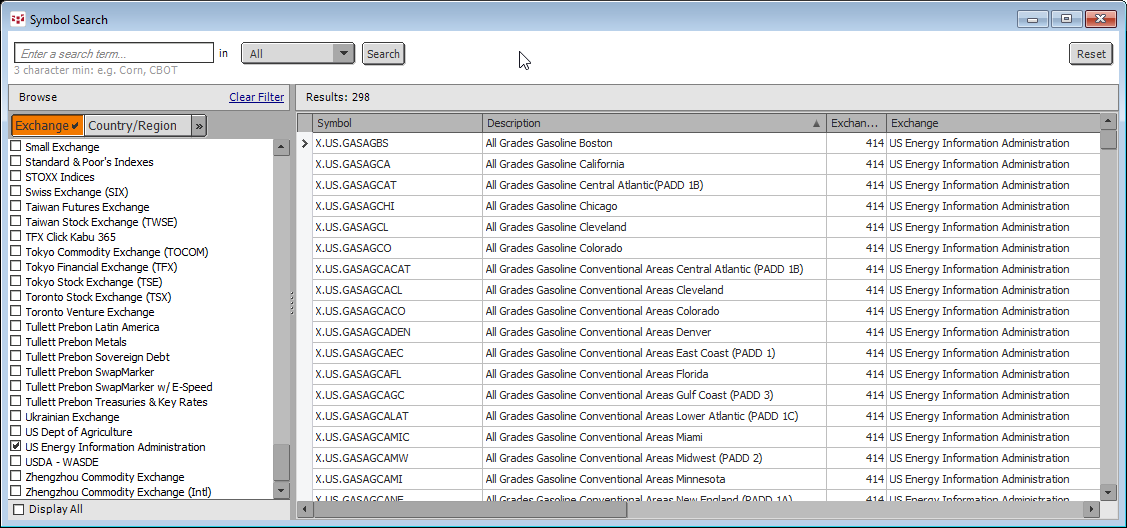Toggle the Display All checkbox
The height and width of the screenshot is (528, 1127).
(x=19, y=509)
